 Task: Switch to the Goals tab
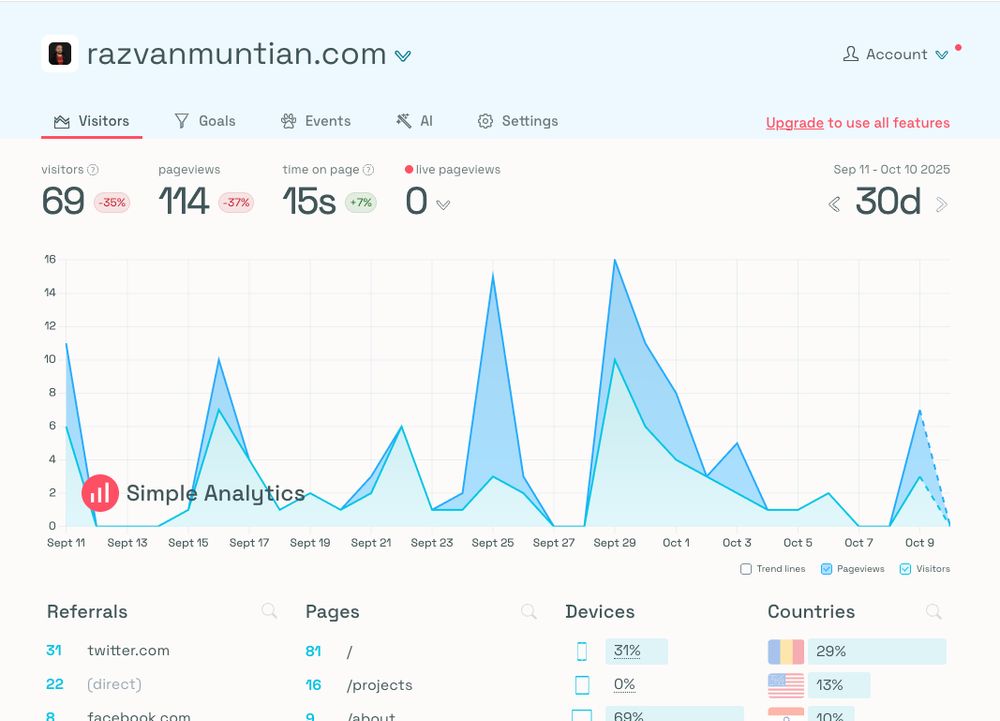coord(205,121)
